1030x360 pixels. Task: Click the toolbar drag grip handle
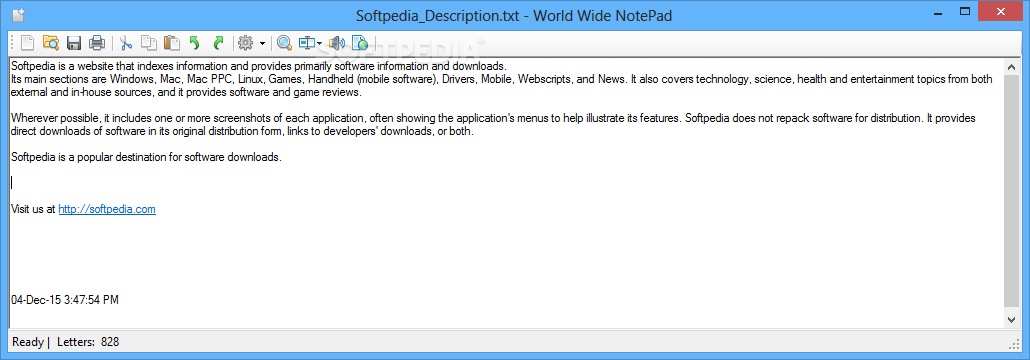tap(12, 44)
